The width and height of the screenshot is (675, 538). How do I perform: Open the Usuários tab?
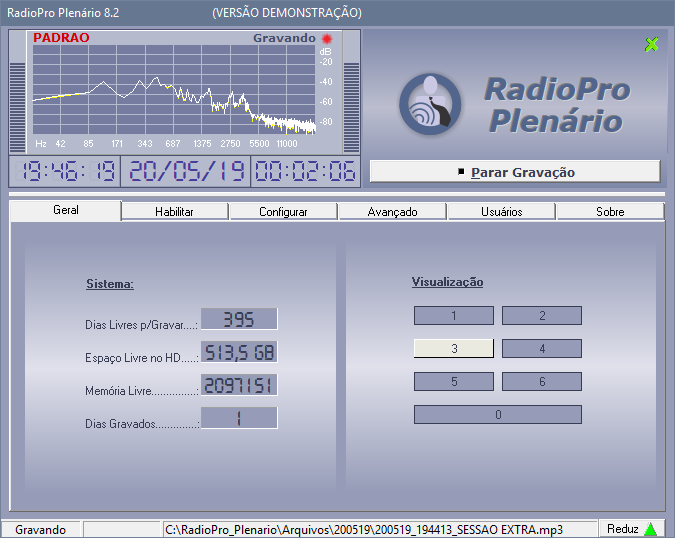click(x=502, y=212)
